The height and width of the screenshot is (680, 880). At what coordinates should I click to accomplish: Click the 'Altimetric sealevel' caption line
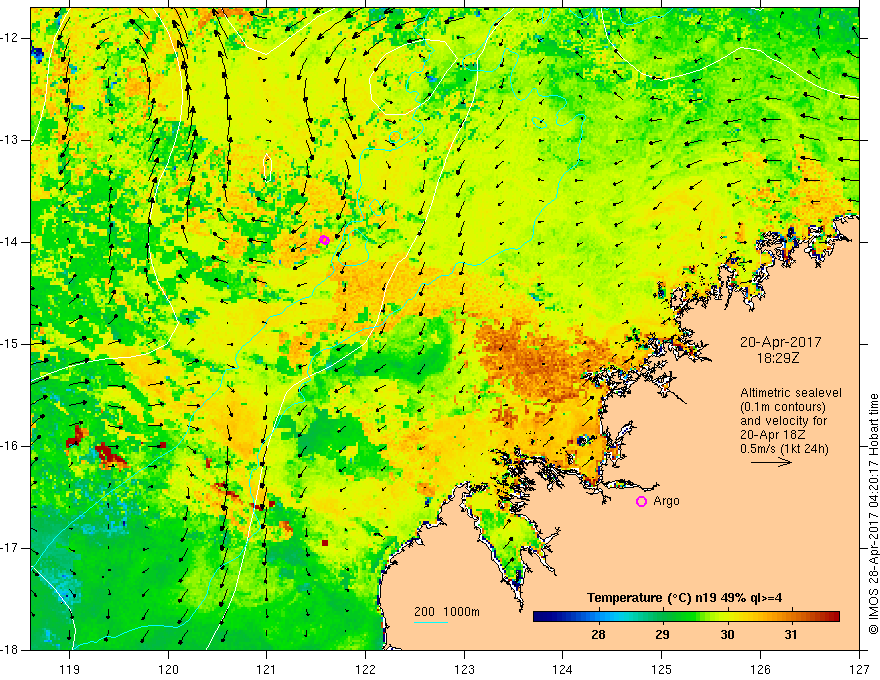pos(791,393)
